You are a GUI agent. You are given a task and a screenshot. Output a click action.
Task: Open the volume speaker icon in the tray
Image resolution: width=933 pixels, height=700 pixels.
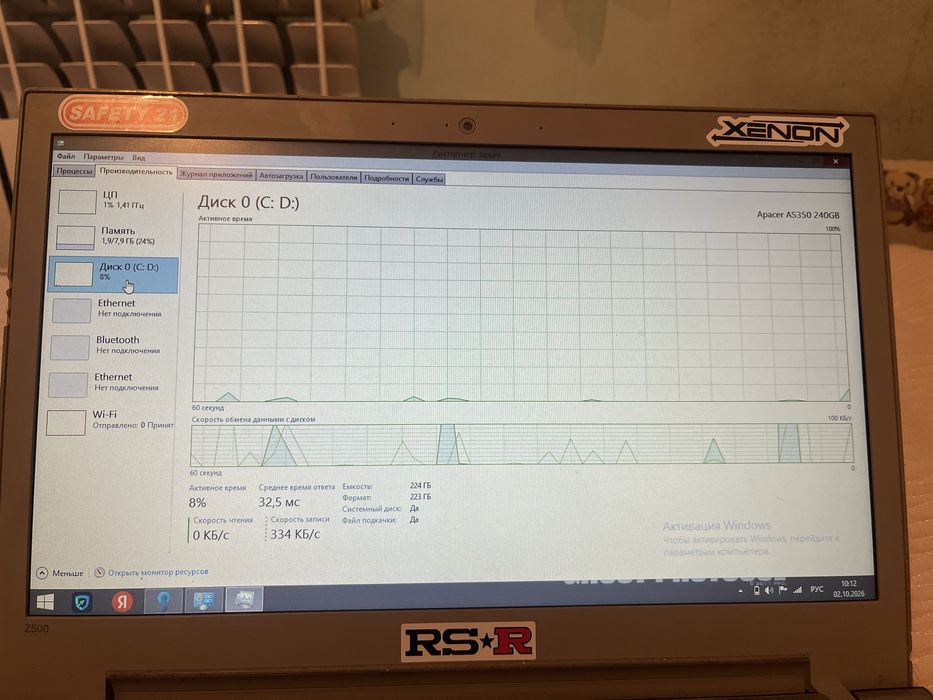click(x=769, y=590)
